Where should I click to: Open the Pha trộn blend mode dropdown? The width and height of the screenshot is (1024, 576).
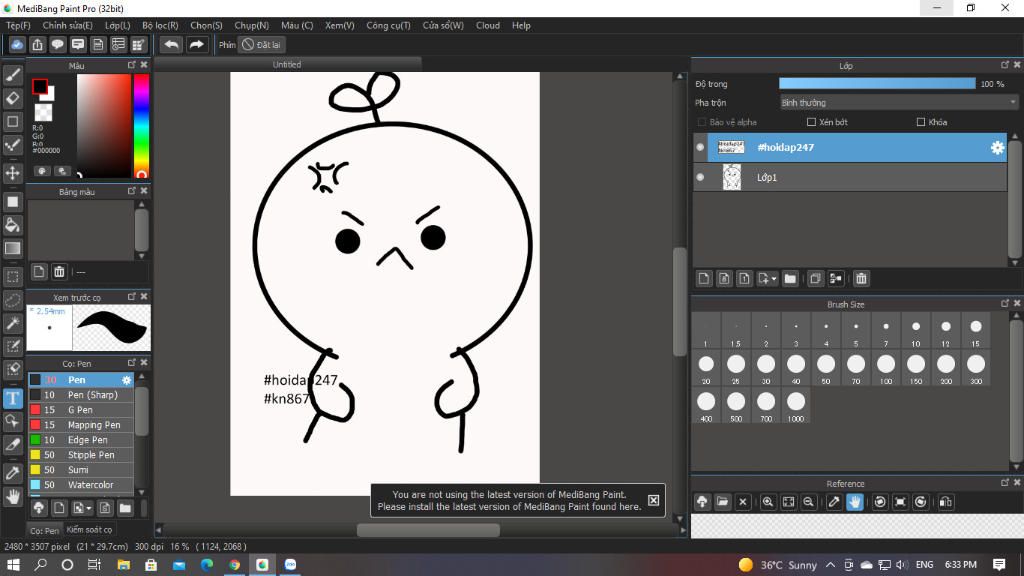pos(899,103)
